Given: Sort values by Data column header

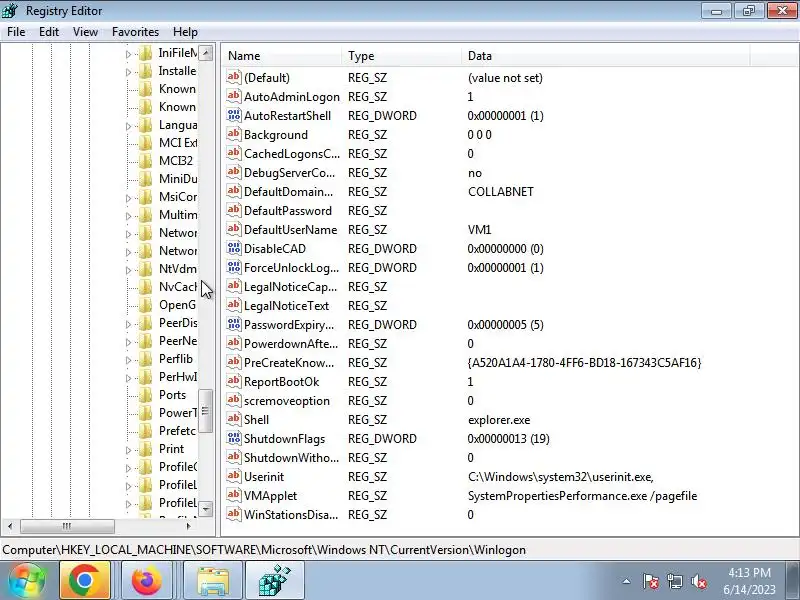Looking at the screenshot, I should click(x=606, y=56).
